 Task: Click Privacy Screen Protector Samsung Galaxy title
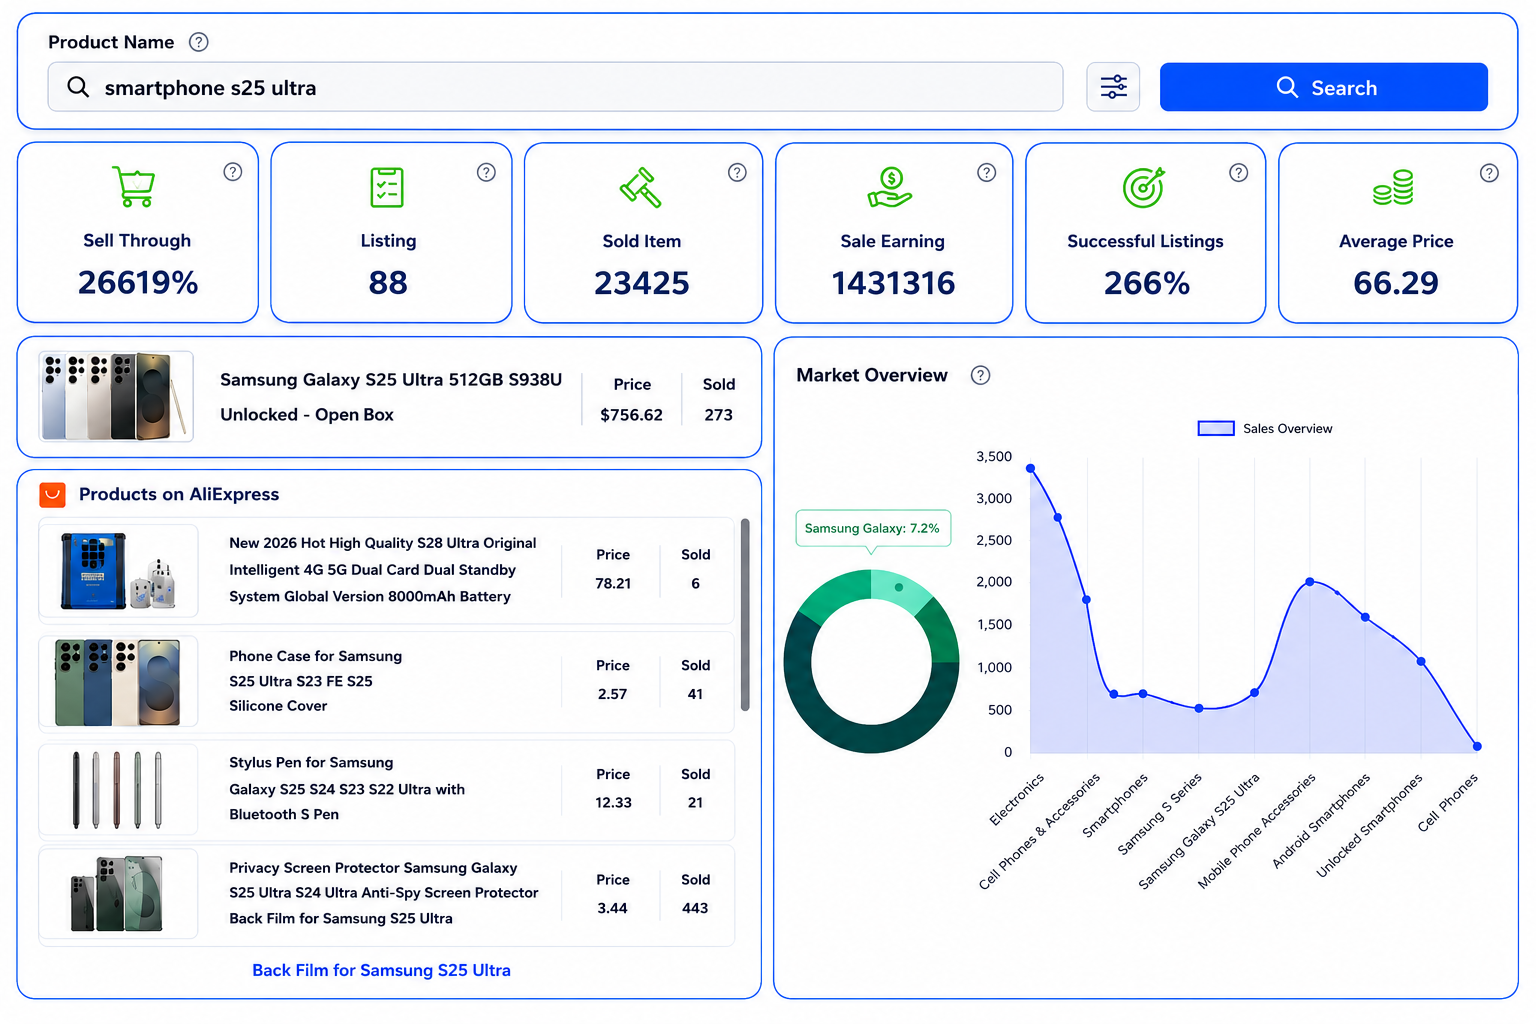384,893
